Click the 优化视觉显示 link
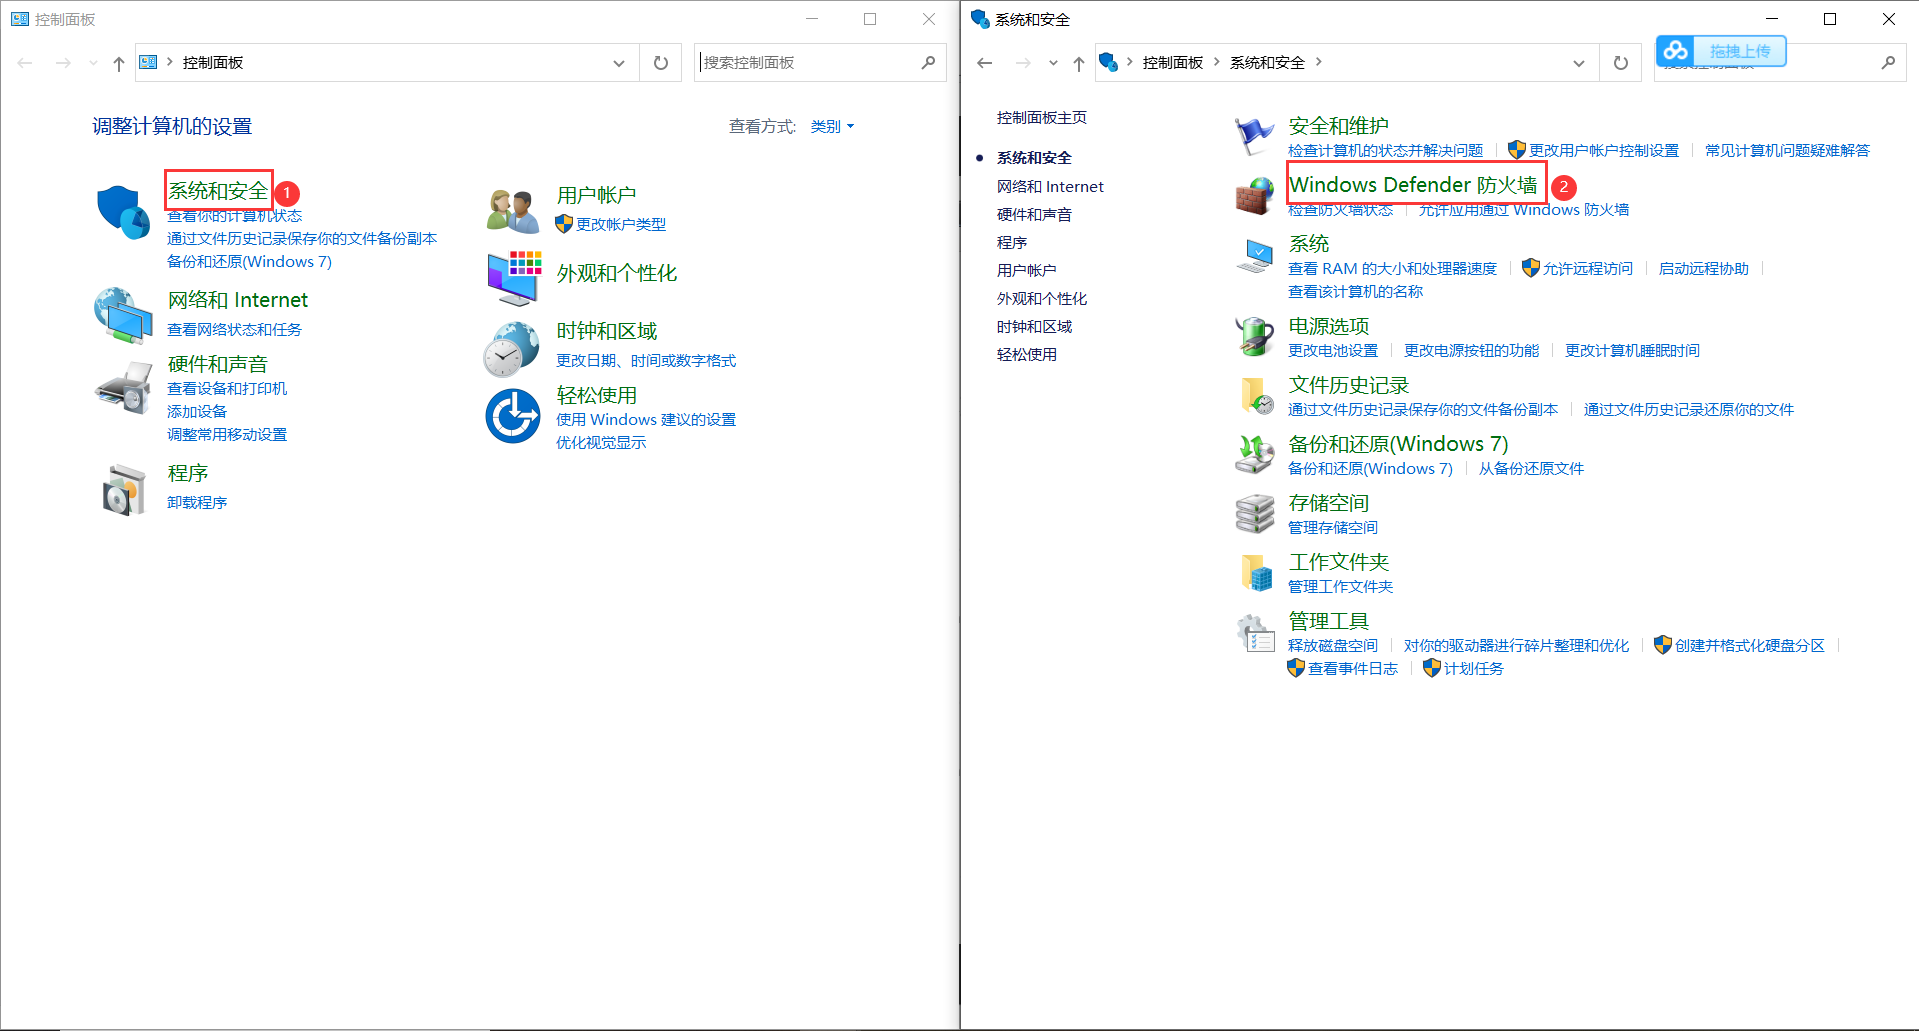The height and width of the screenshot is (1031, 1919). pos(601,443)
